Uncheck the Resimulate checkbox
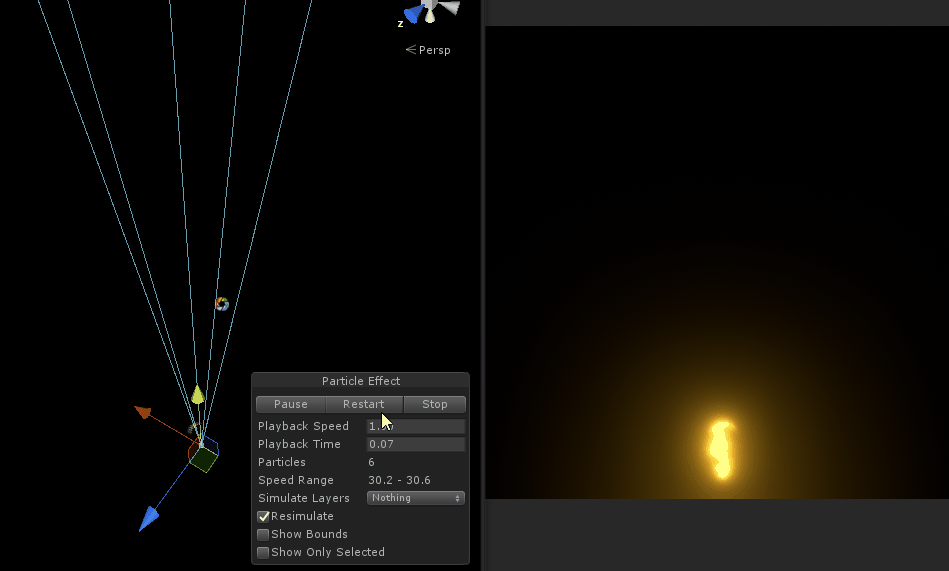This screenshot has height=571, width=949. (x=264, y=516)
